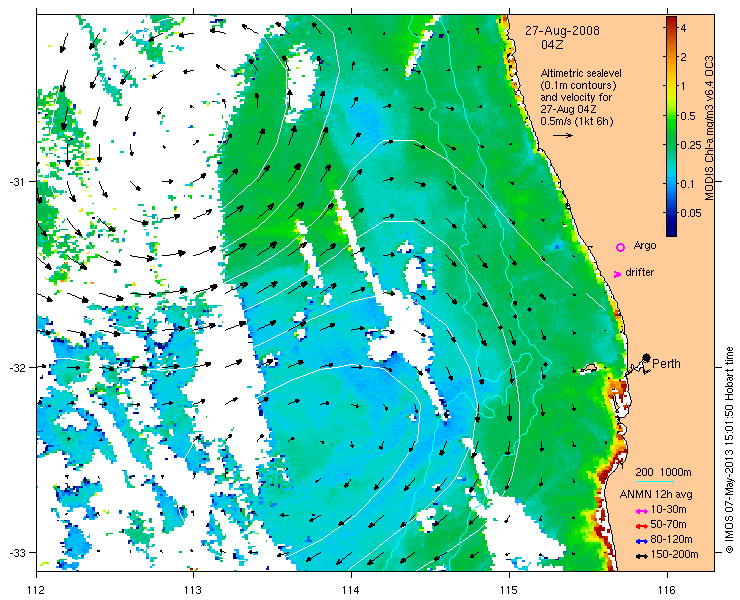Click the 150-200m depth label
Image resolution: width=740 pixels, height=600 pixels.
pyautogui.click(x=674, y=555)
